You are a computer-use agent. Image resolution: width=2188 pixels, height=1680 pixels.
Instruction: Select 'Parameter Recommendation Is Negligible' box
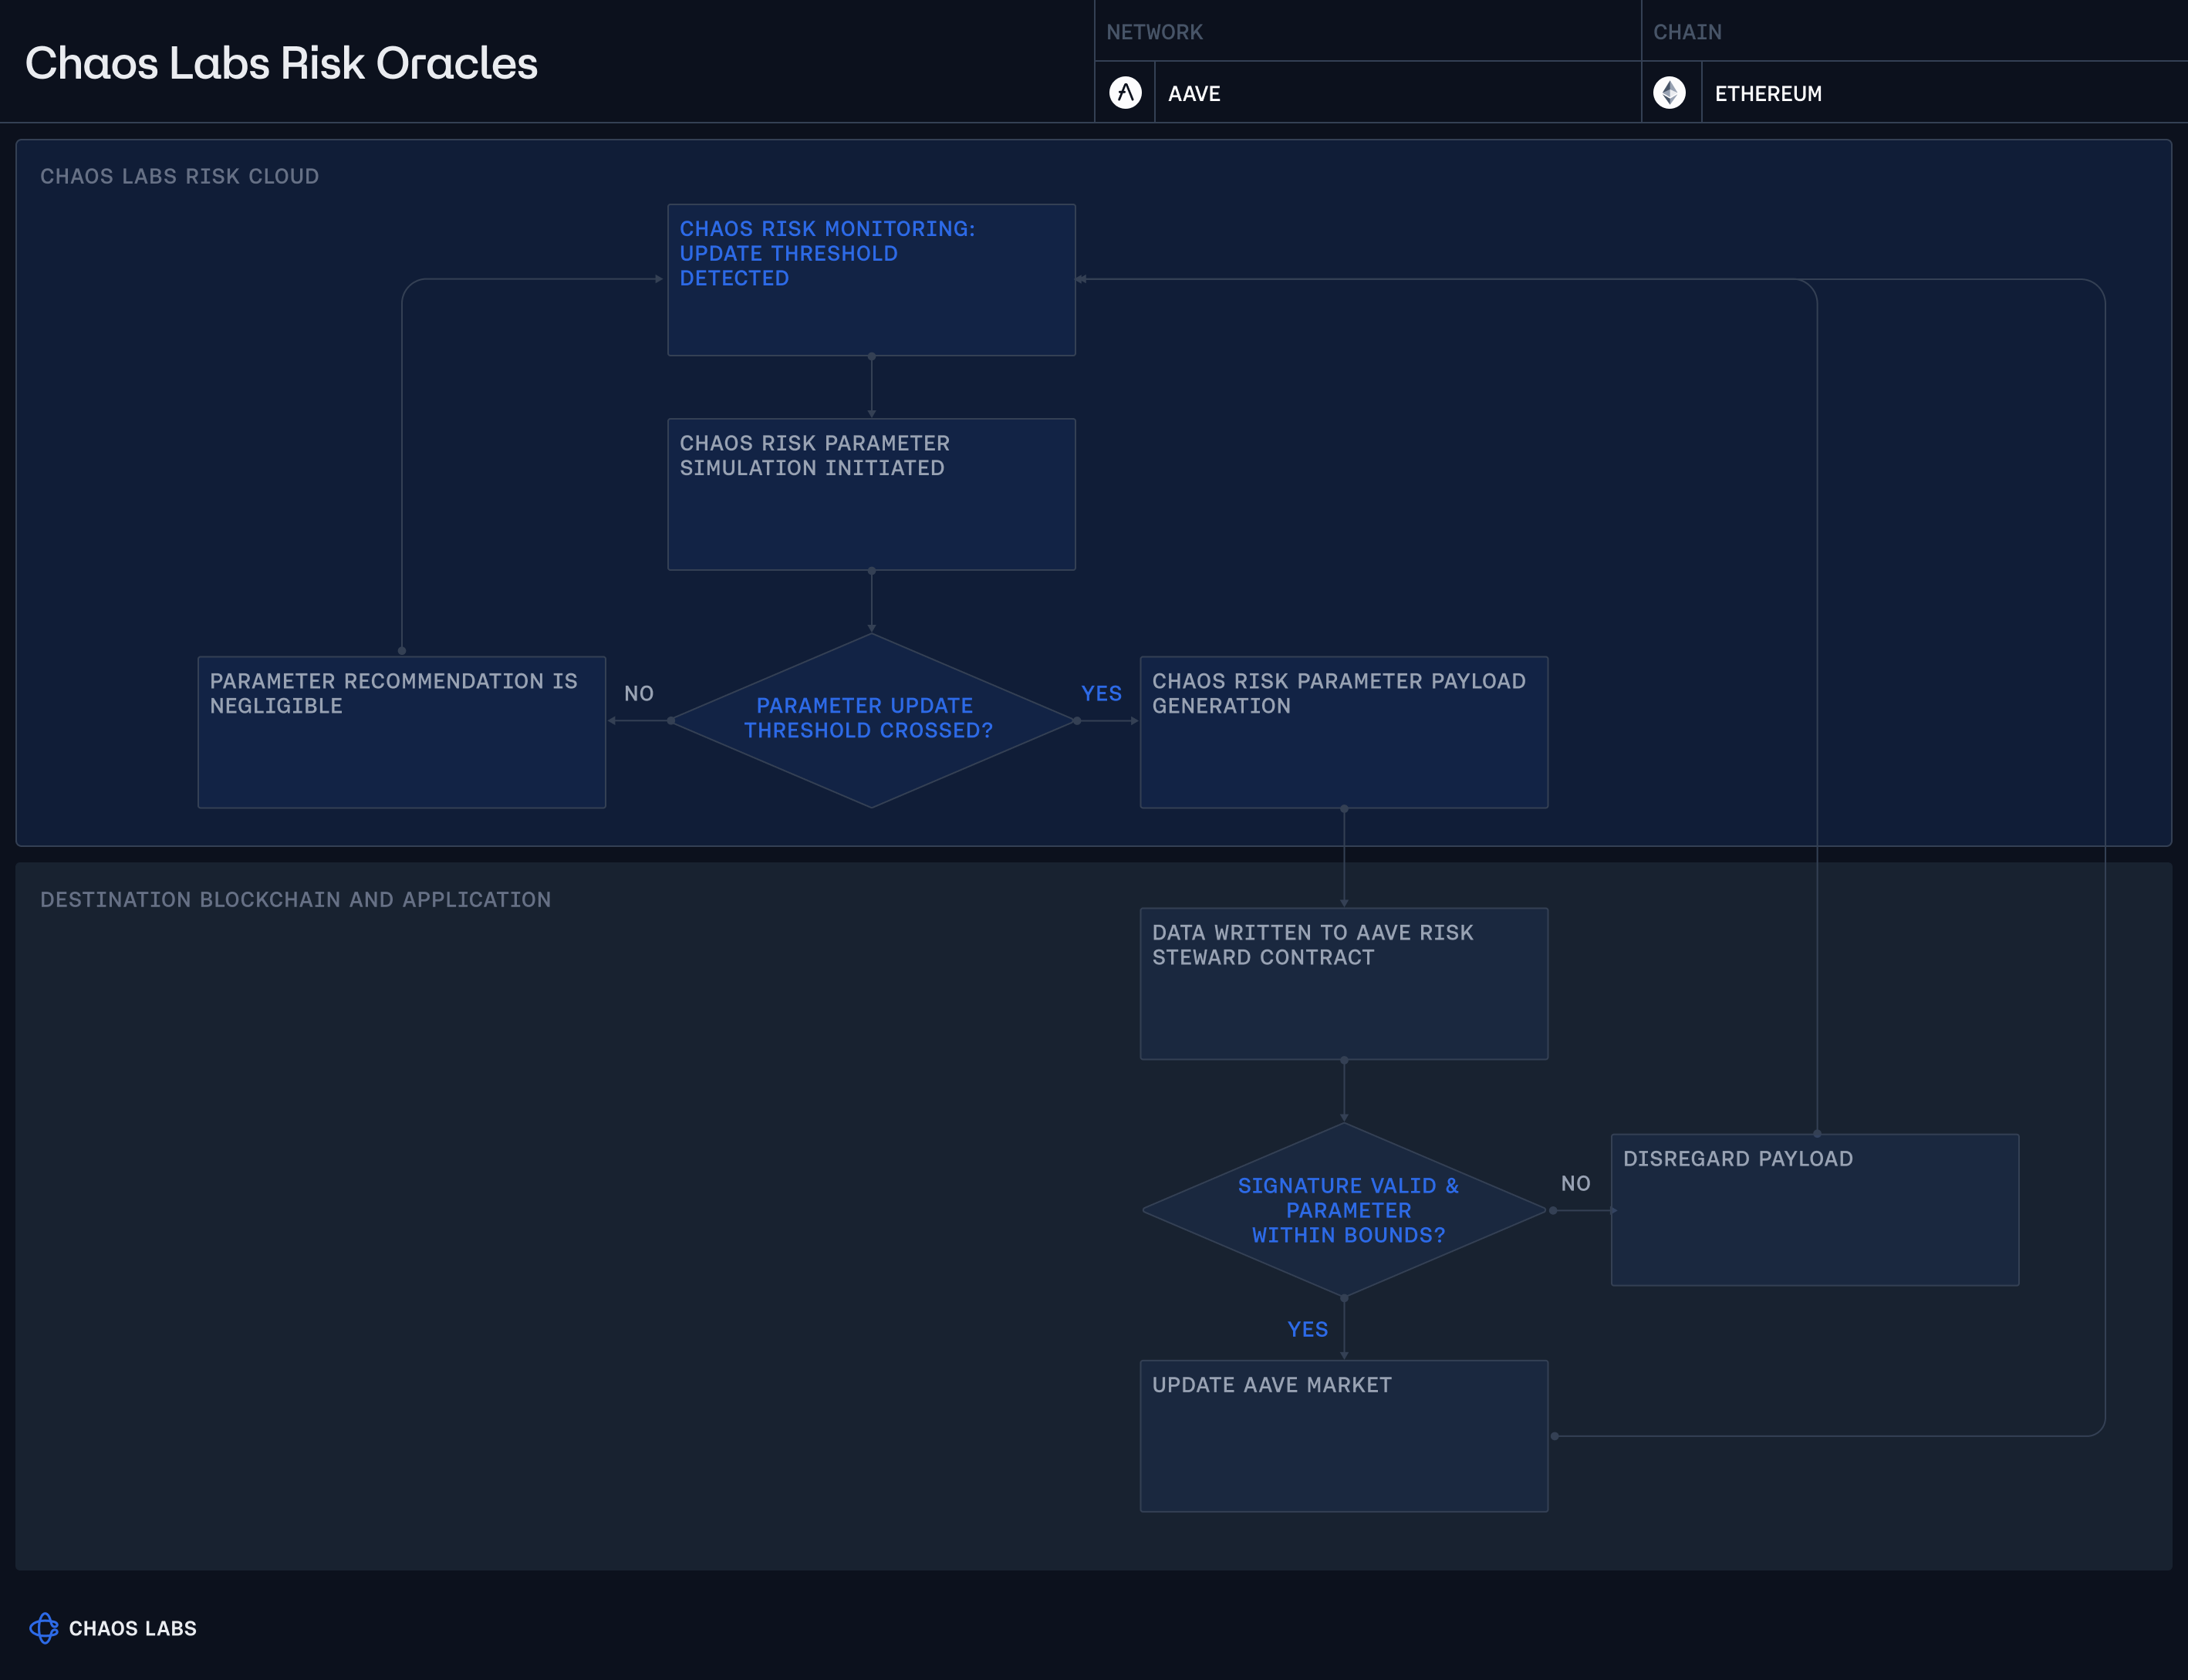402,732
